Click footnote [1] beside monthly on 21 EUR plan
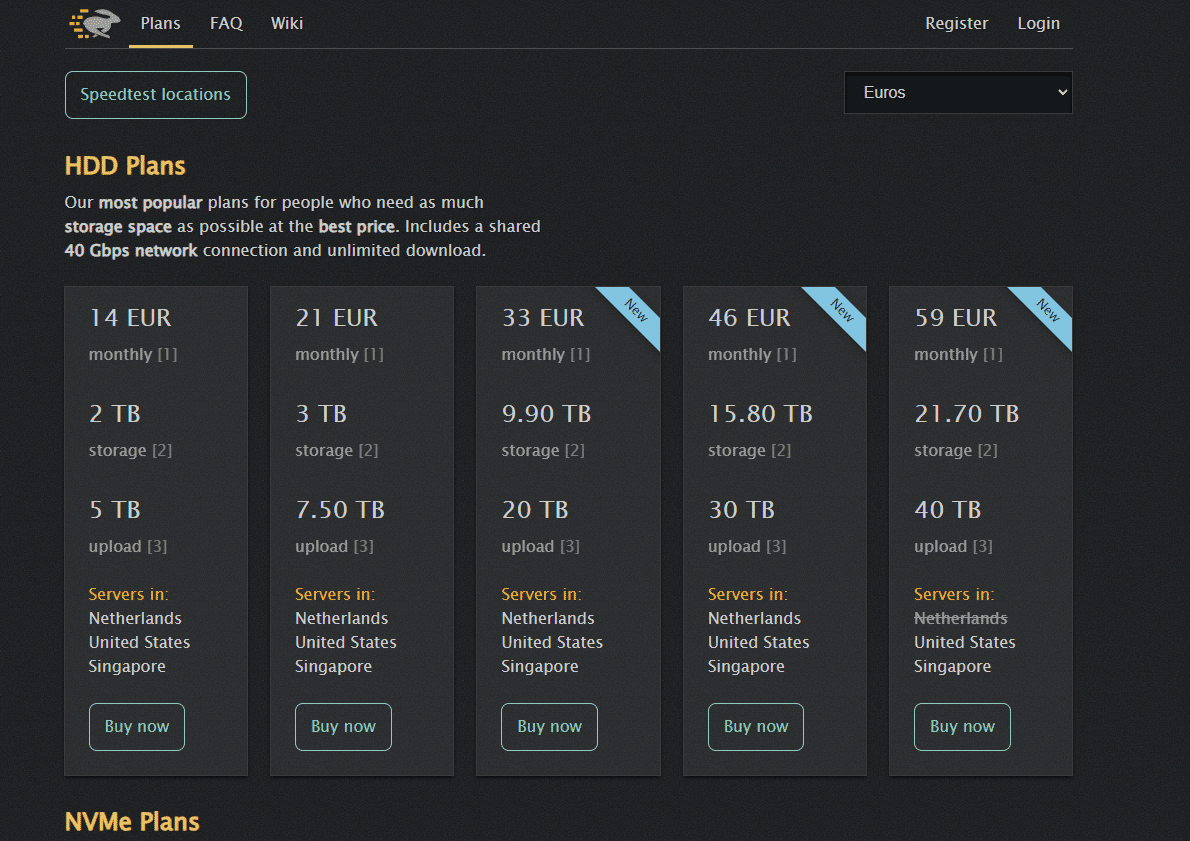1190x841 pixels. click(x=373, y=354)
